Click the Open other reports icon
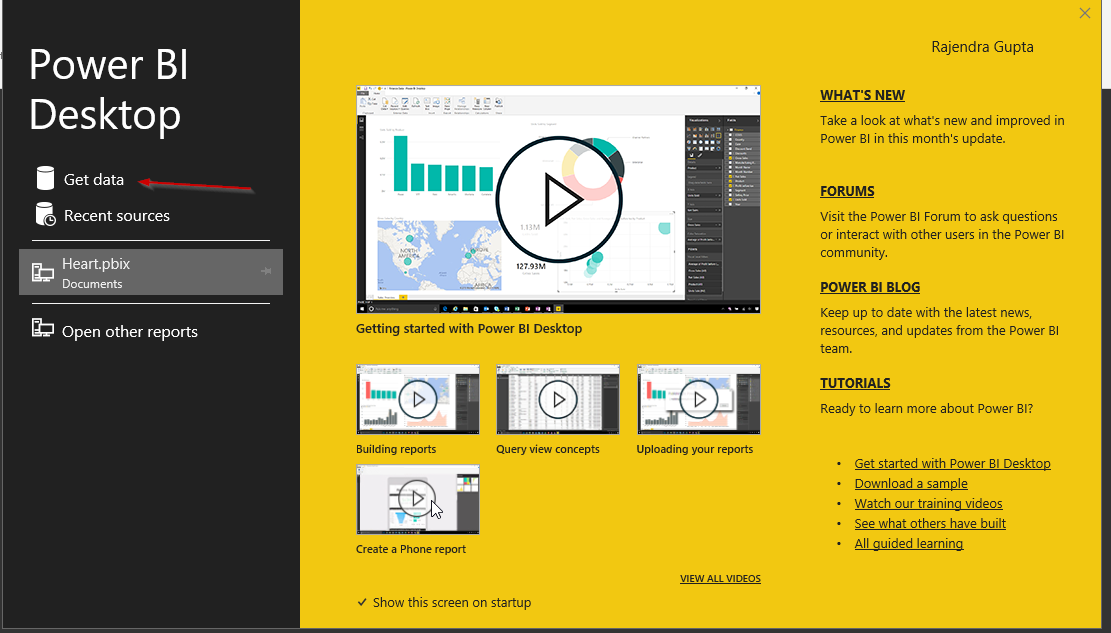This screenshot has width=1111, height=633. click(43, 331)
